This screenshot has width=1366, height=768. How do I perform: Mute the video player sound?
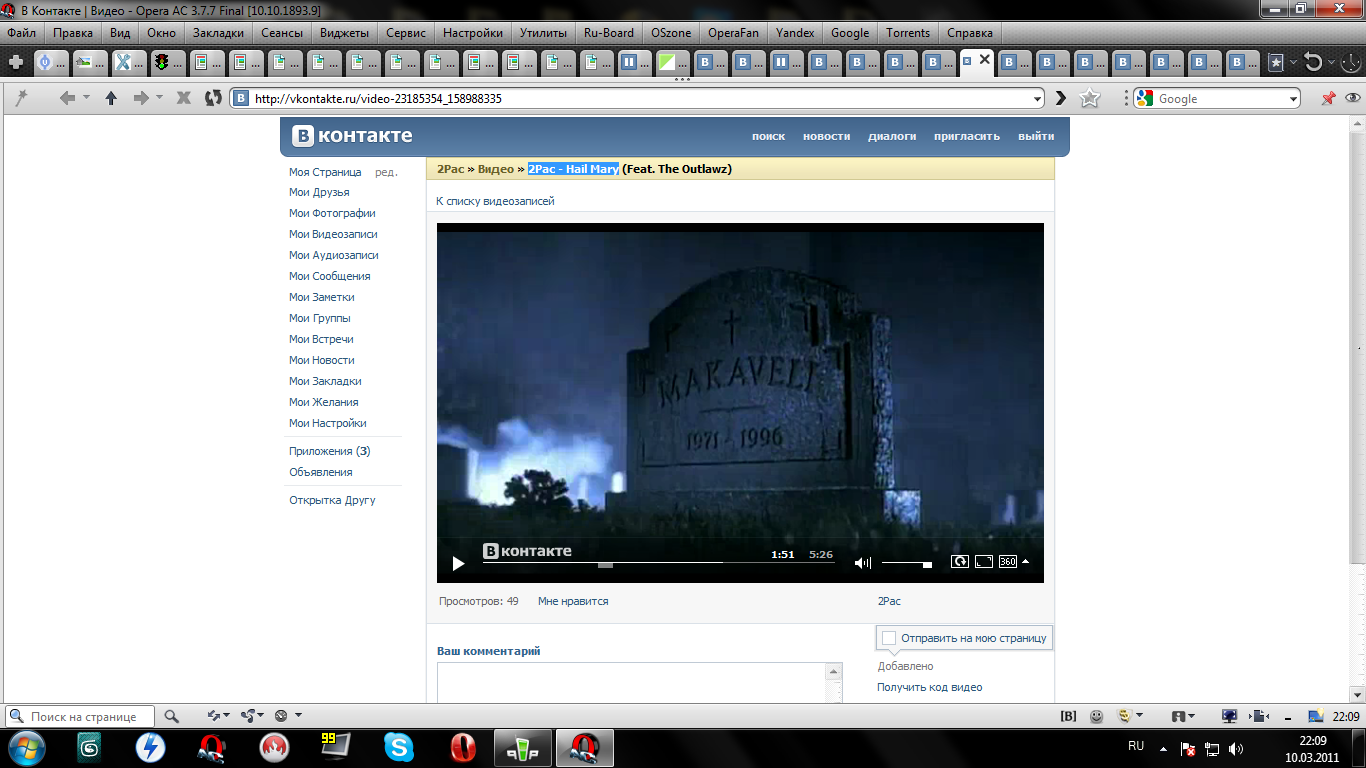click(863, 563)
